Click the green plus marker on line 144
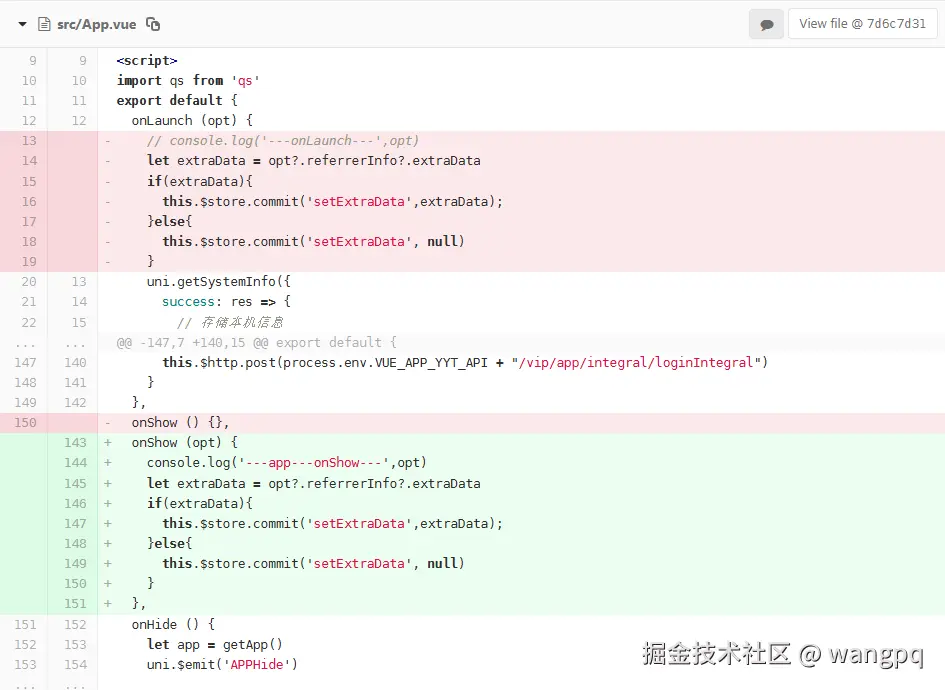Screen dimensions: 945x690 click(107, 462)
